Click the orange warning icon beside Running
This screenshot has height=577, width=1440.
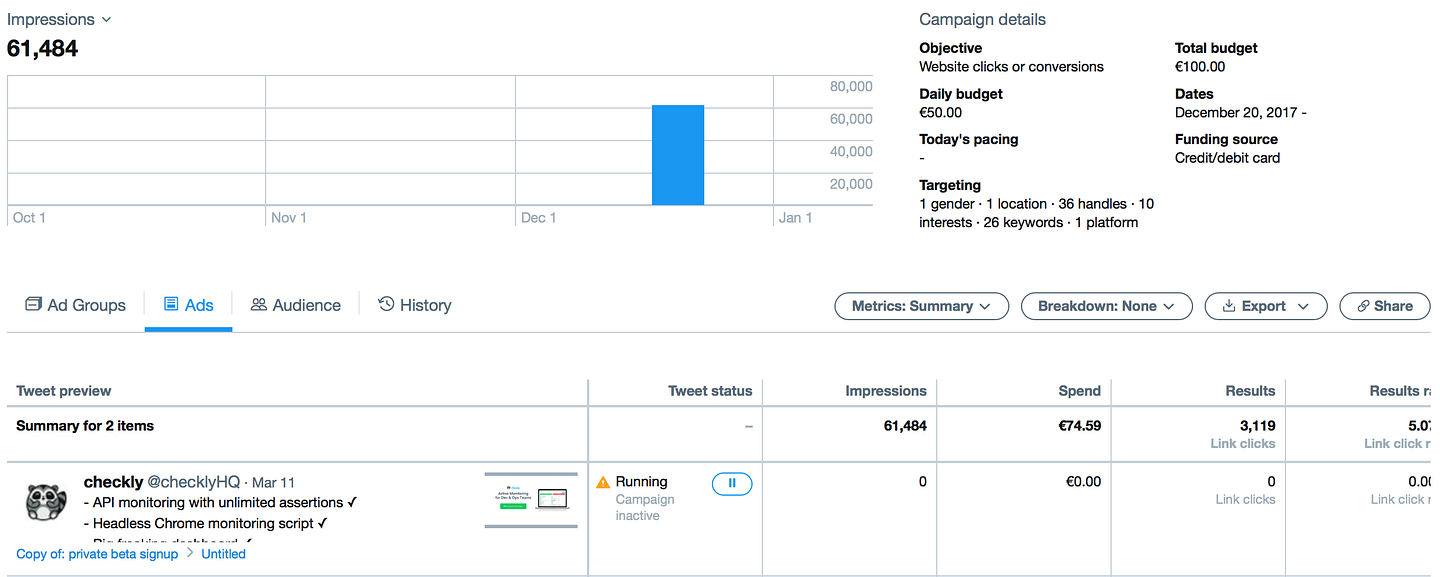coord(603,482)
